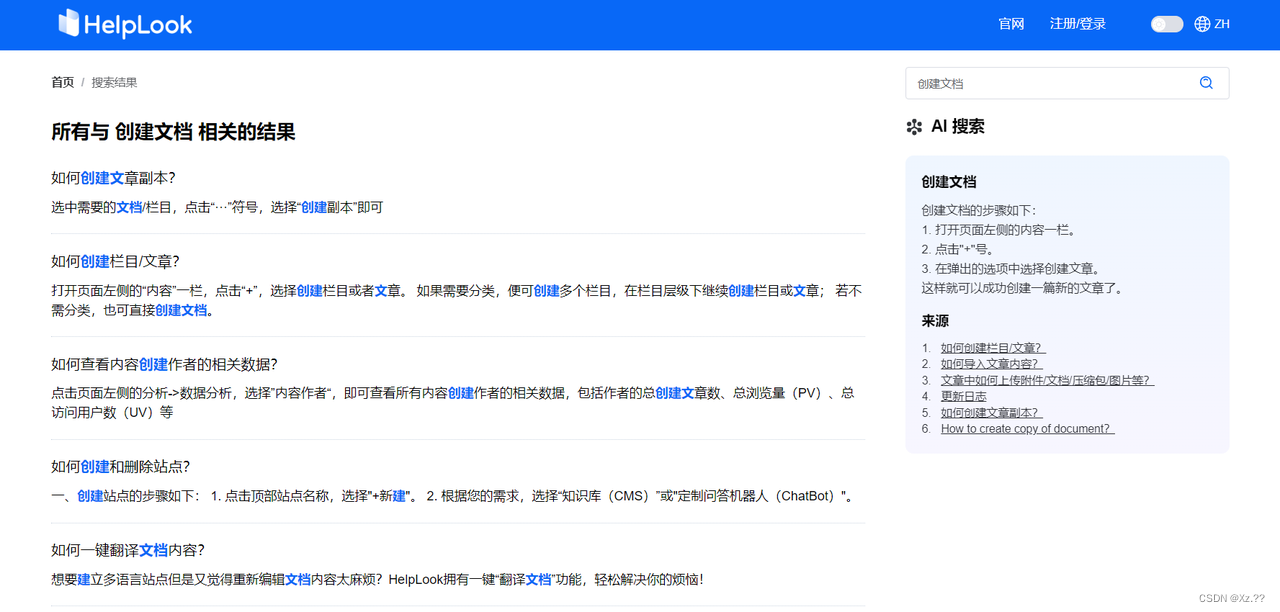
Task: Open source link 如何导入文章内容?
Action: click(x=991, y=364)
